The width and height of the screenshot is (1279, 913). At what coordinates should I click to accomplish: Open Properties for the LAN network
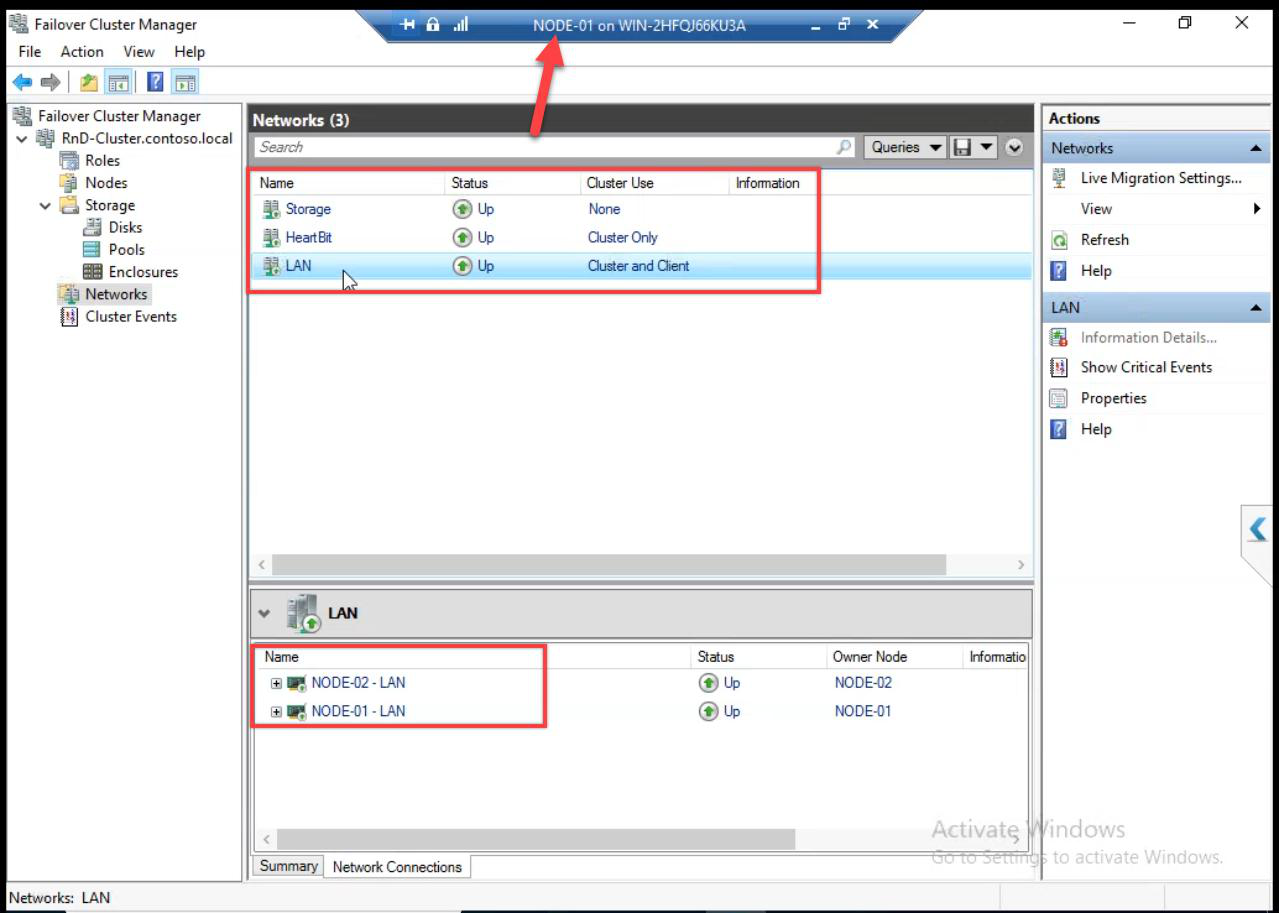point(1113,398)
